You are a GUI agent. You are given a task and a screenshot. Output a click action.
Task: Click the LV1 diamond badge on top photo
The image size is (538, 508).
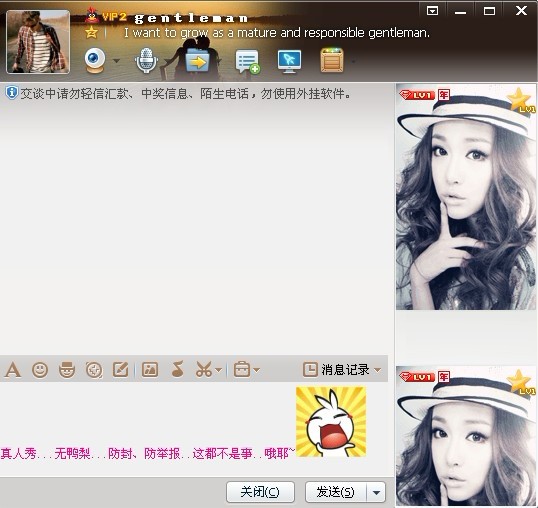pyautogui.click(x=417, y=95)
